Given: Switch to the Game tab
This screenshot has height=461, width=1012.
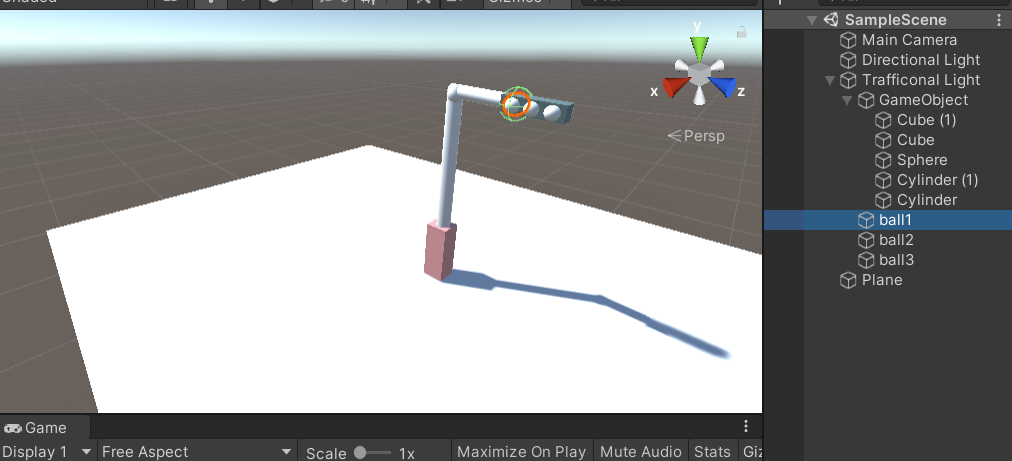Looking at the screenshot, I should point(35,428).
